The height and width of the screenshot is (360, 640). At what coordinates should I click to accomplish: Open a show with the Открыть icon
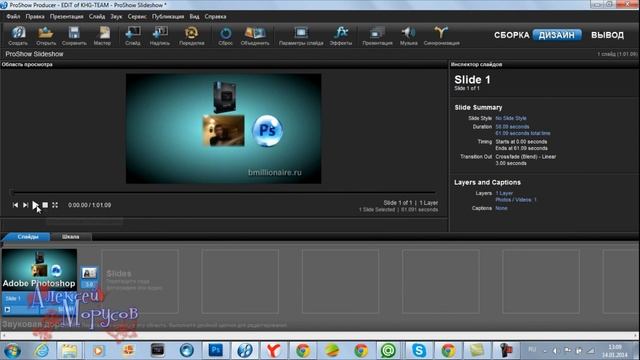46,36
